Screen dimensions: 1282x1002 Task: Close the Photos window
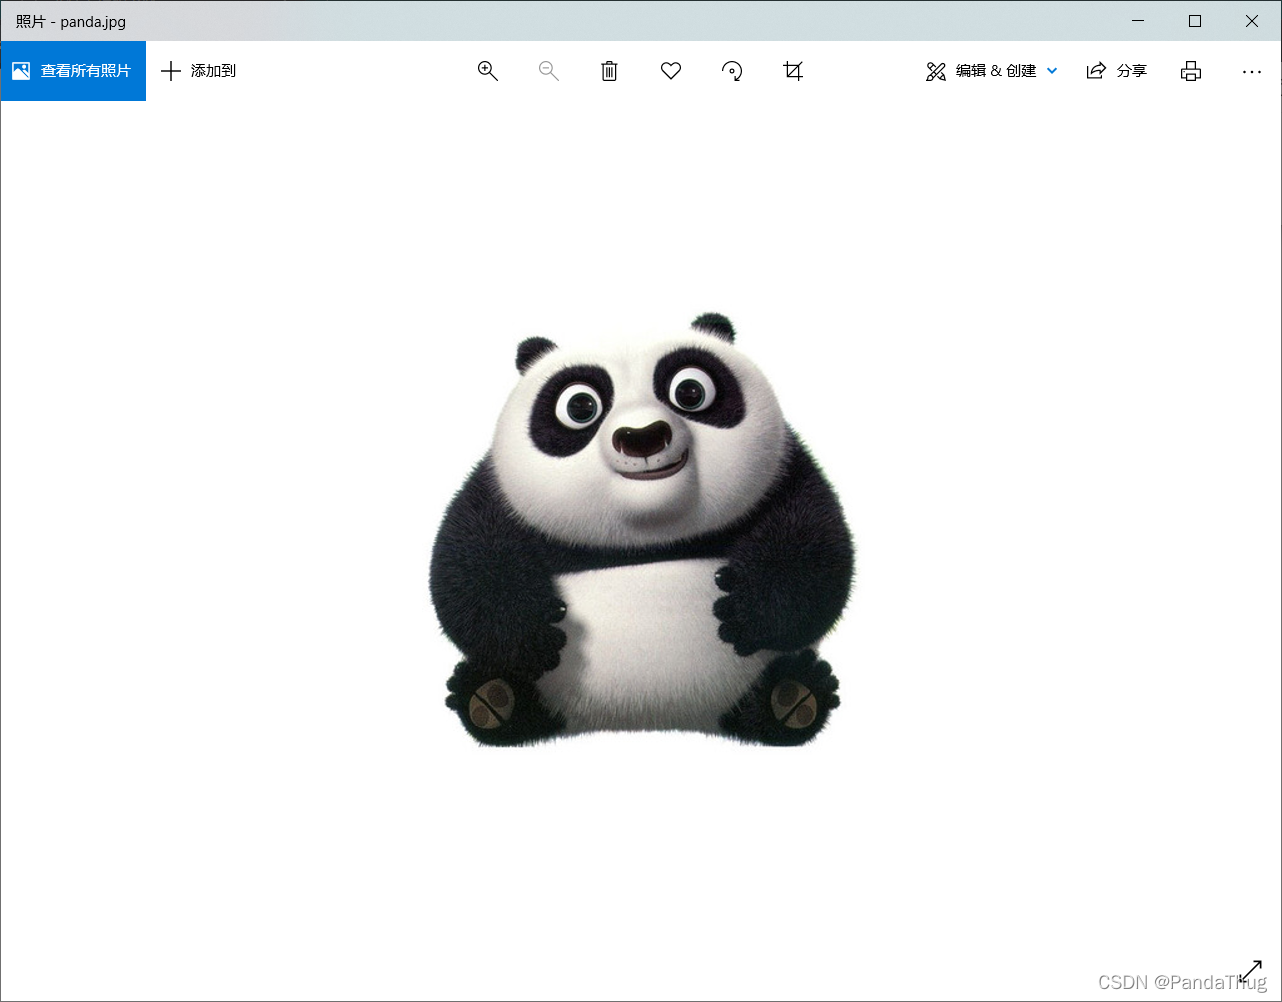1252,21
